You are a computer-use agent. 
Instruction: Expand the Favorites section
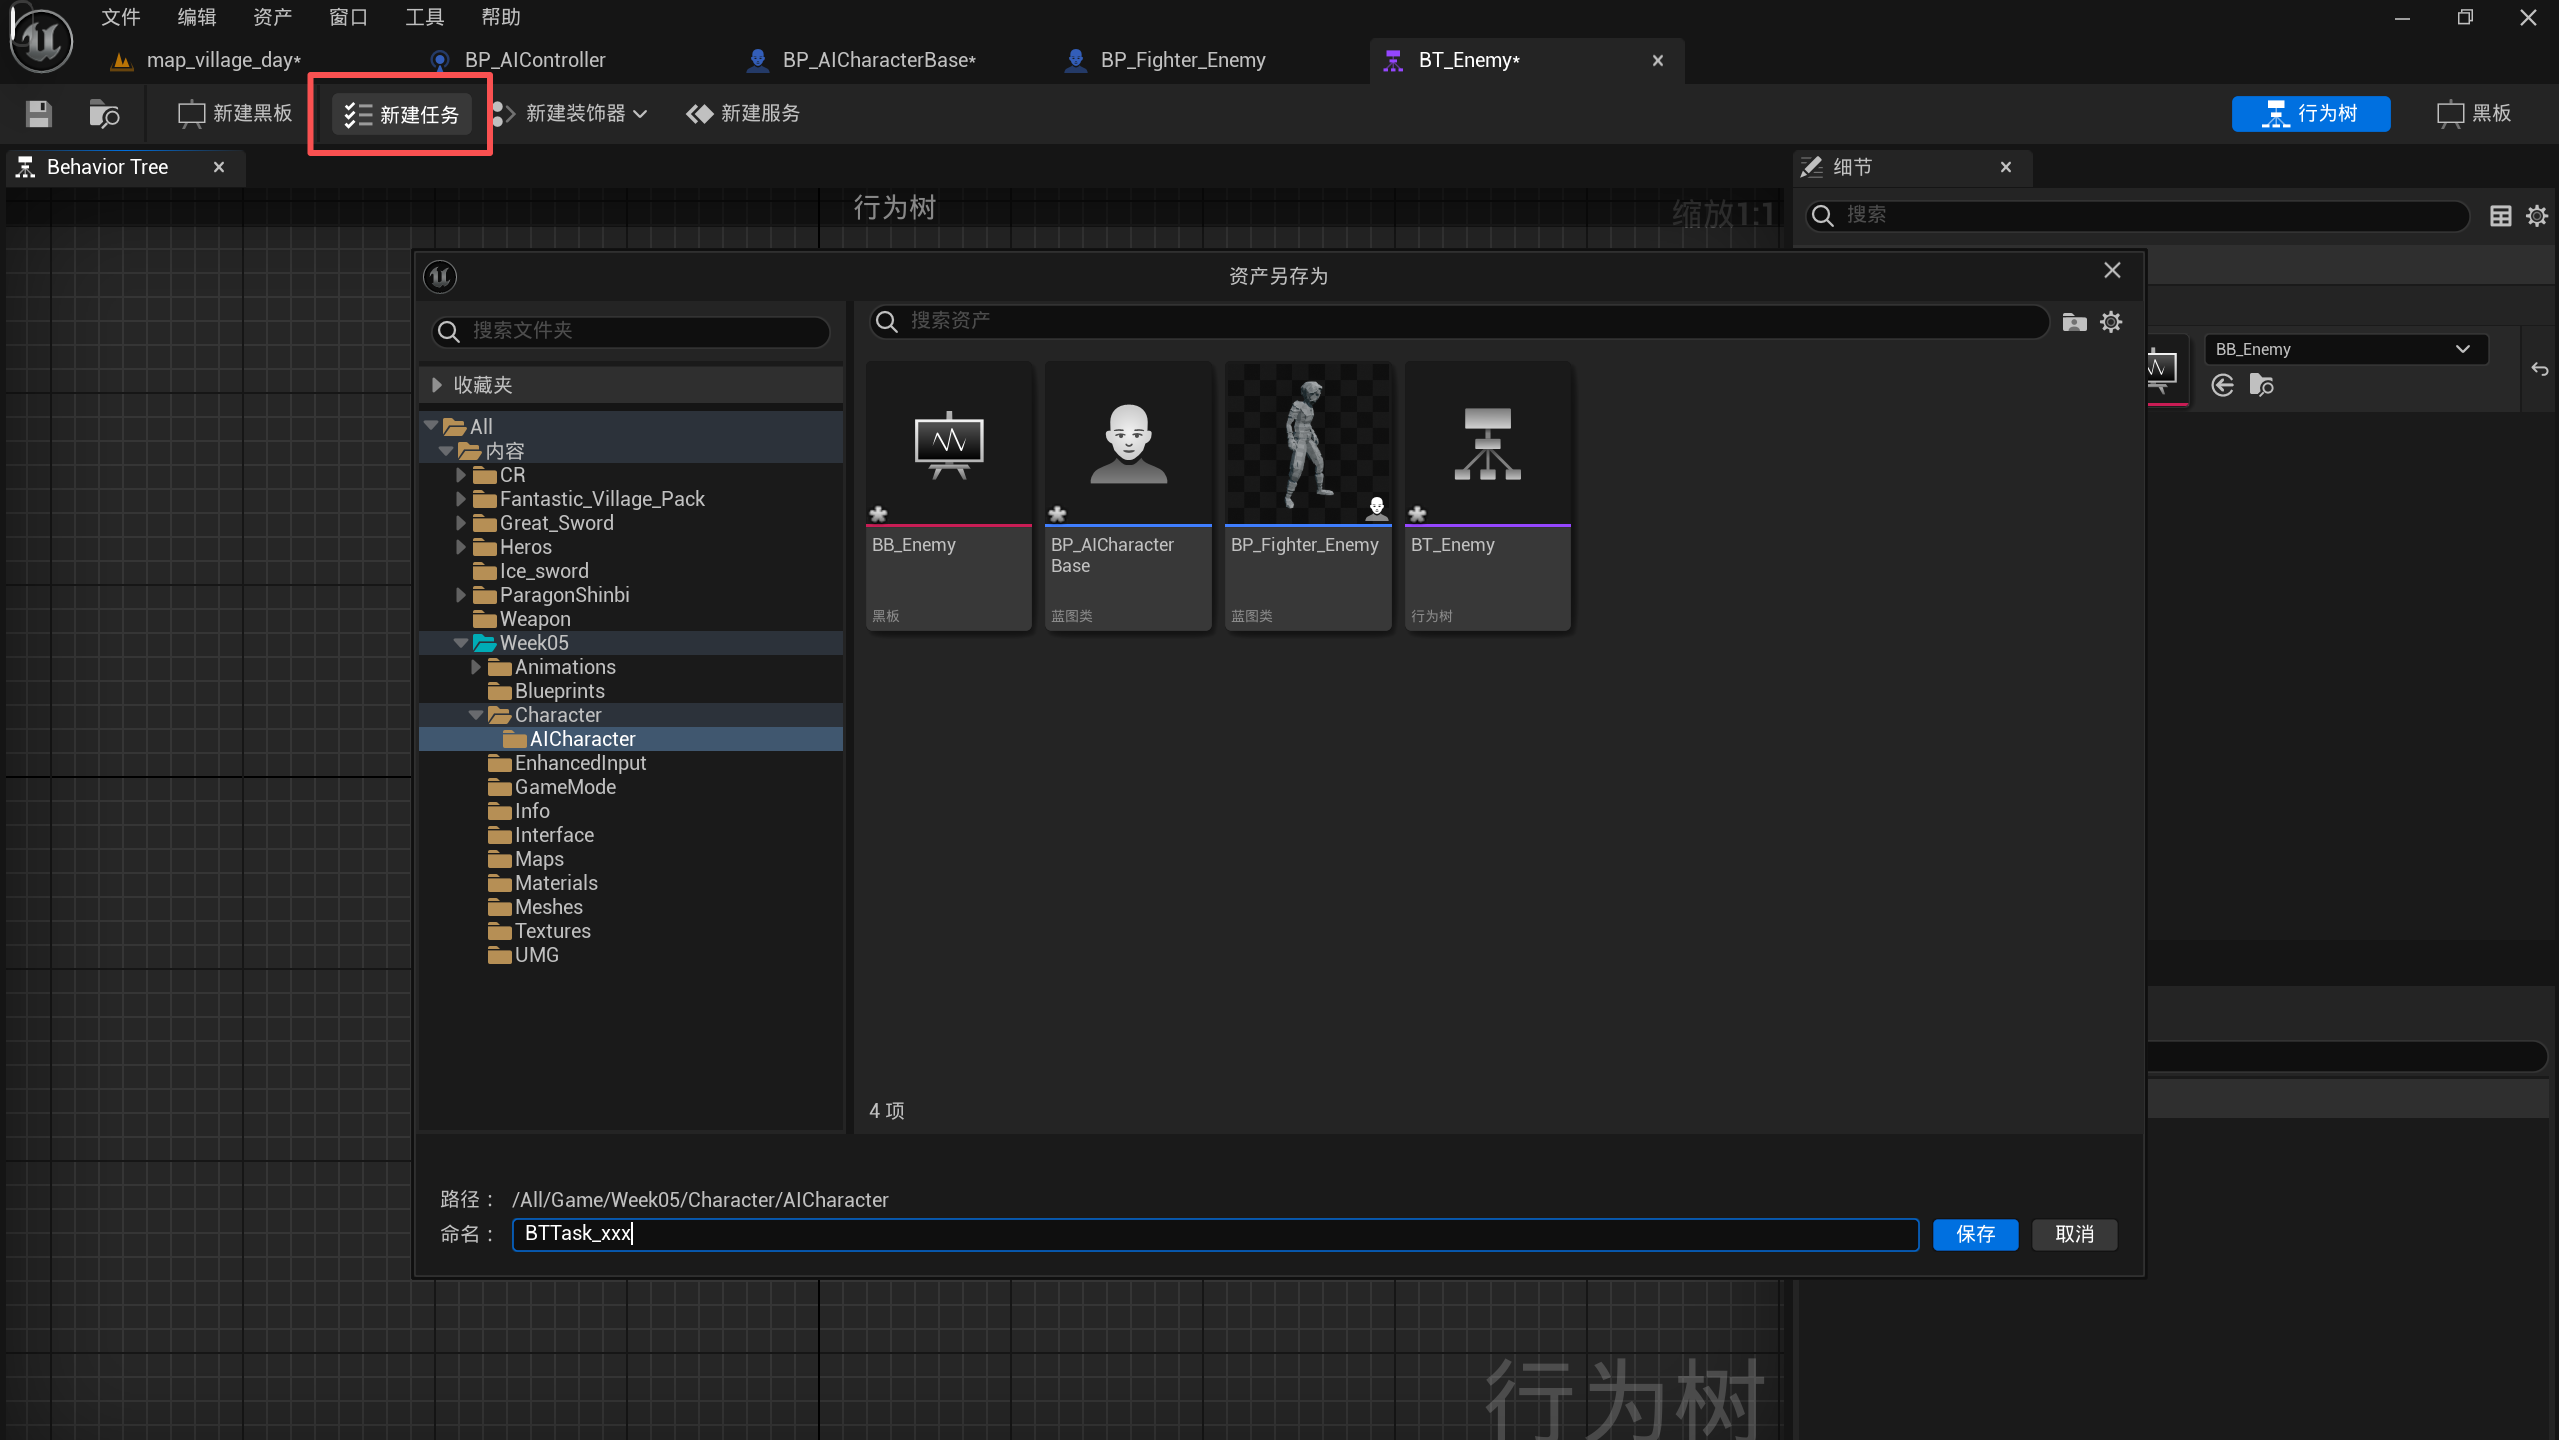coord(437,385)
